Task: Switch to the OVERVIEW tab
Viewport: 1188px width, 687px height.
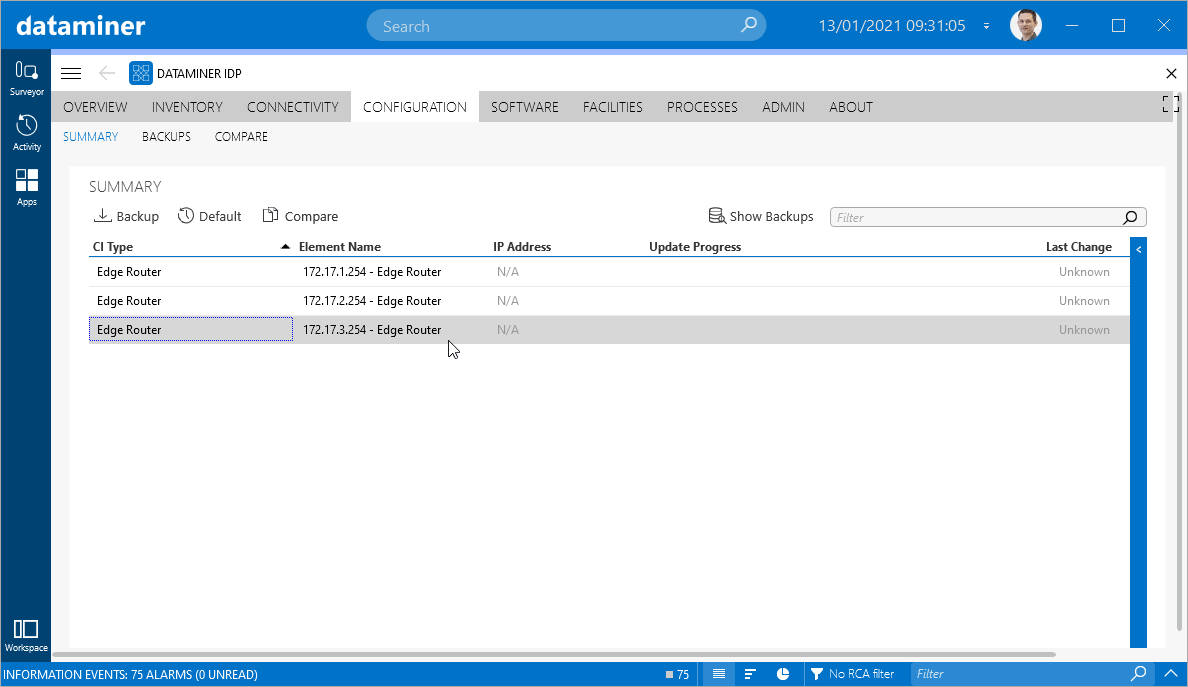Action: pos(95,107)
